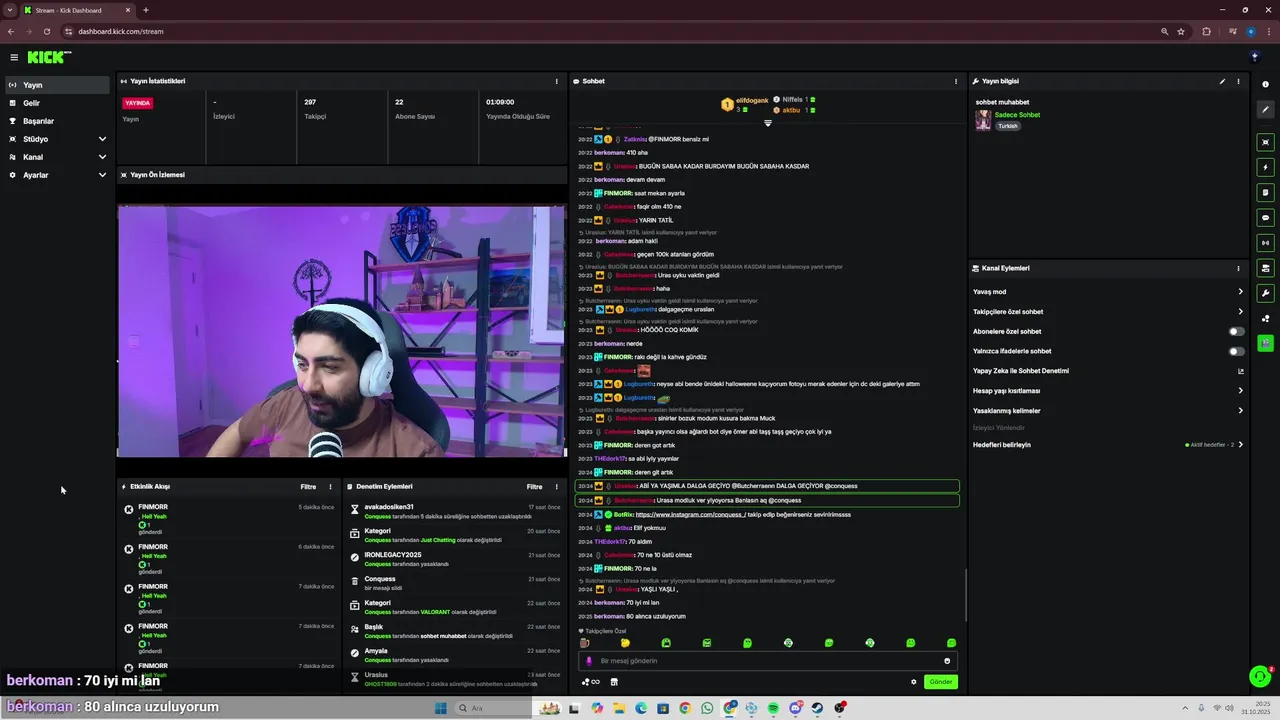Toggle the note widget in right rail

point(1265,192)
